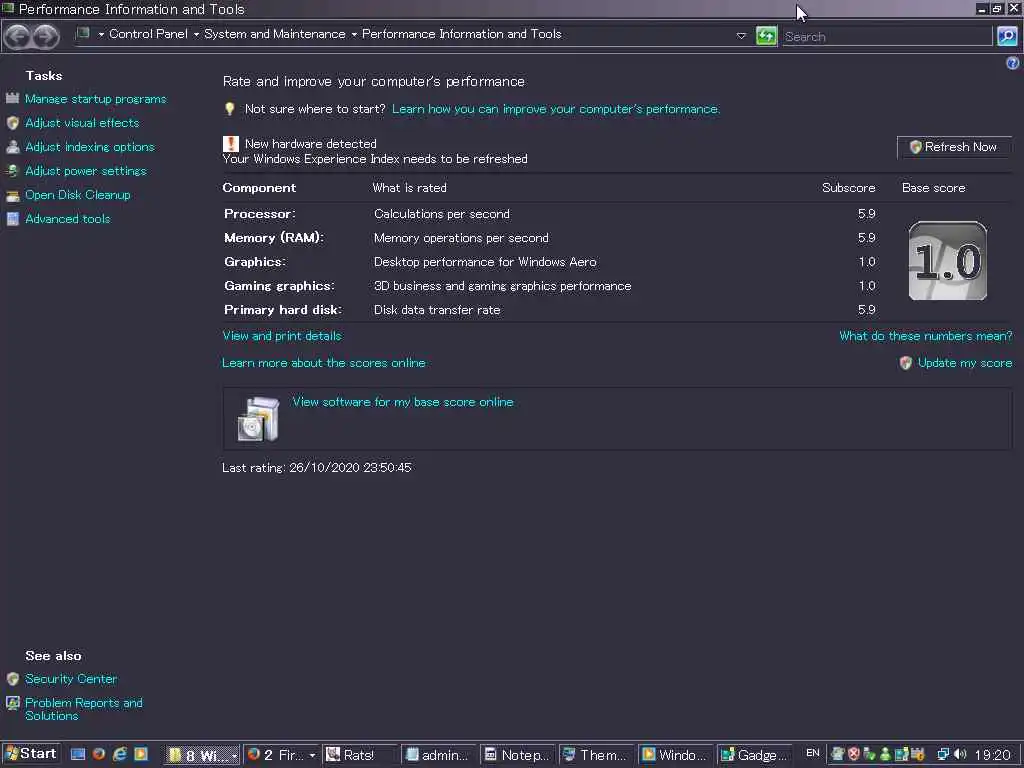Click the light bulb tip icon
1024x768 pixels.
(230, 109)
